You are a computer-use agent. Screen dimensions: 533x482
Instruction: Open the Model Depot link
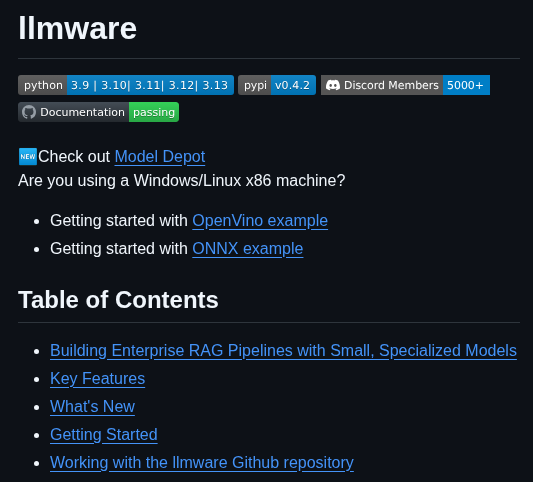click(160, 157)
